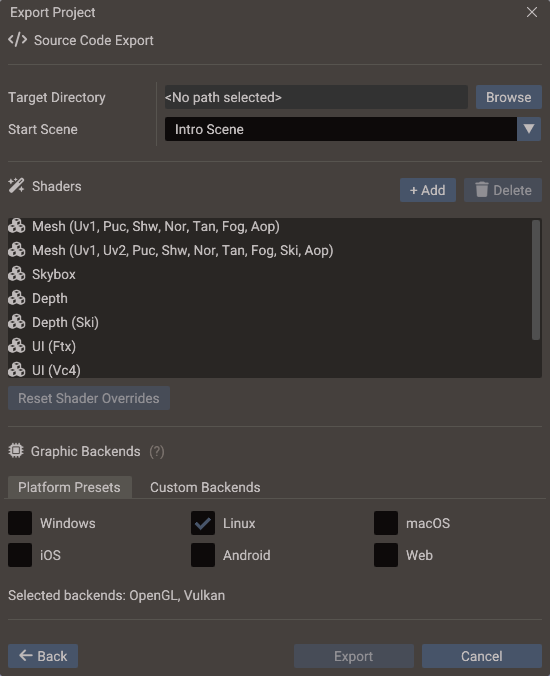Go back with the Back button
The height and width of the screenshot is (676, 550).
click(43, 656)
